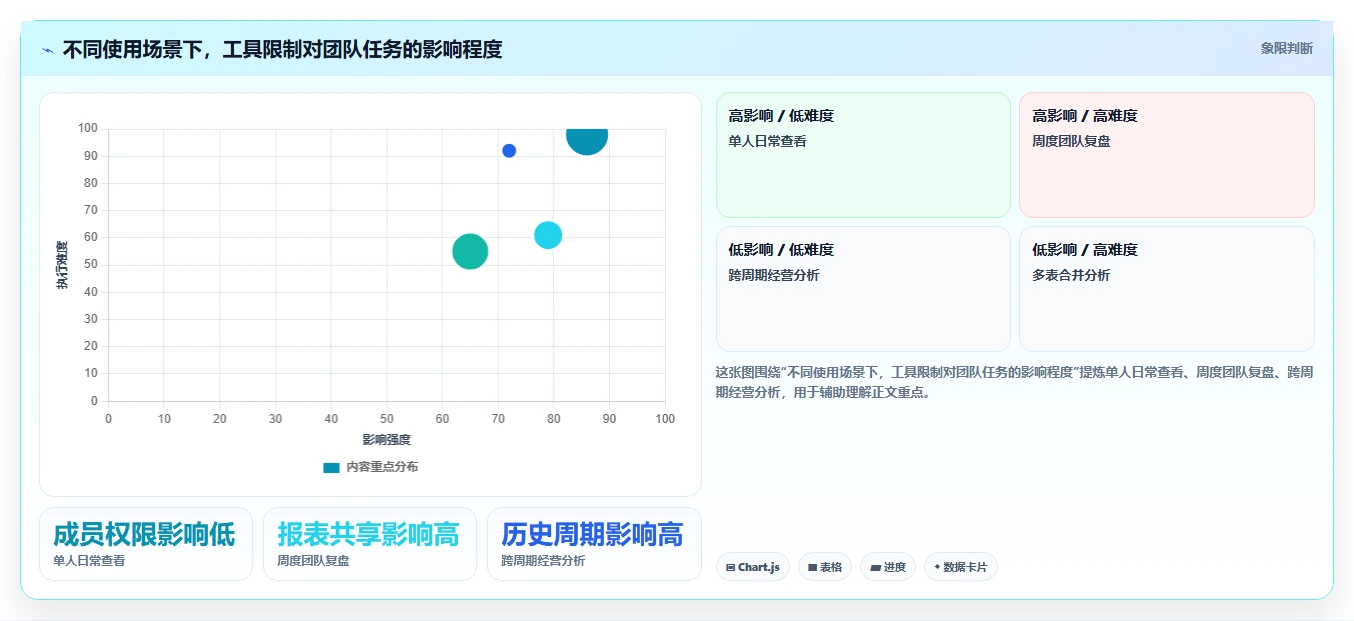Image resolution: width=1354 pixels, height=621 pixels.
Task: Click 单人日常查看 under 成员权限影响低
Action: point(89,561)
